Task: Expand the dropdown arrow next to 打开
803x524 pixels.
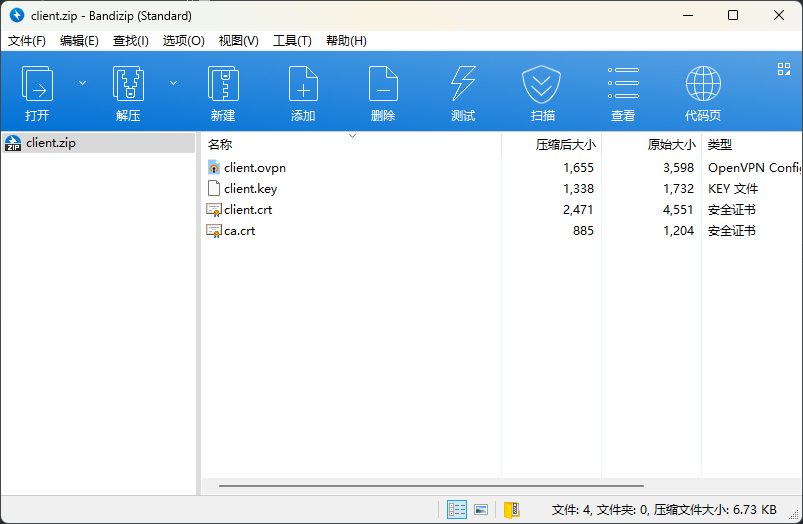Action: [x=82, y=83]
